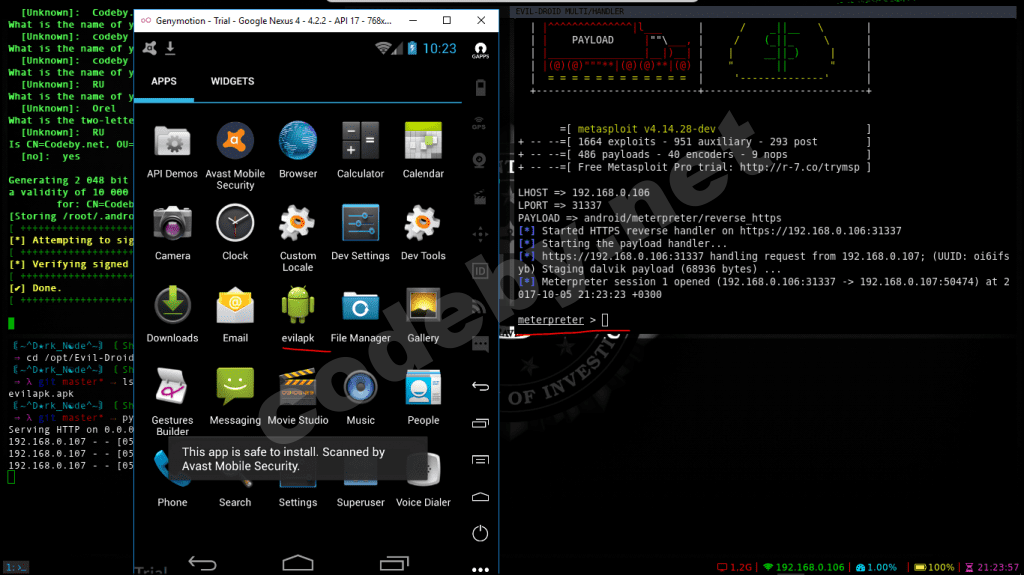Tap the Avast notification icon in status bar

pyautogui.click(x=150, y=48)
